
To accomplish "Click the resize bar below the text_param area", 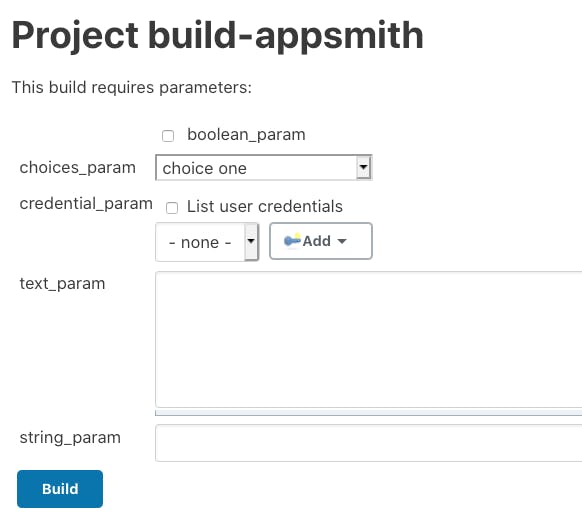I will point(369,413).
